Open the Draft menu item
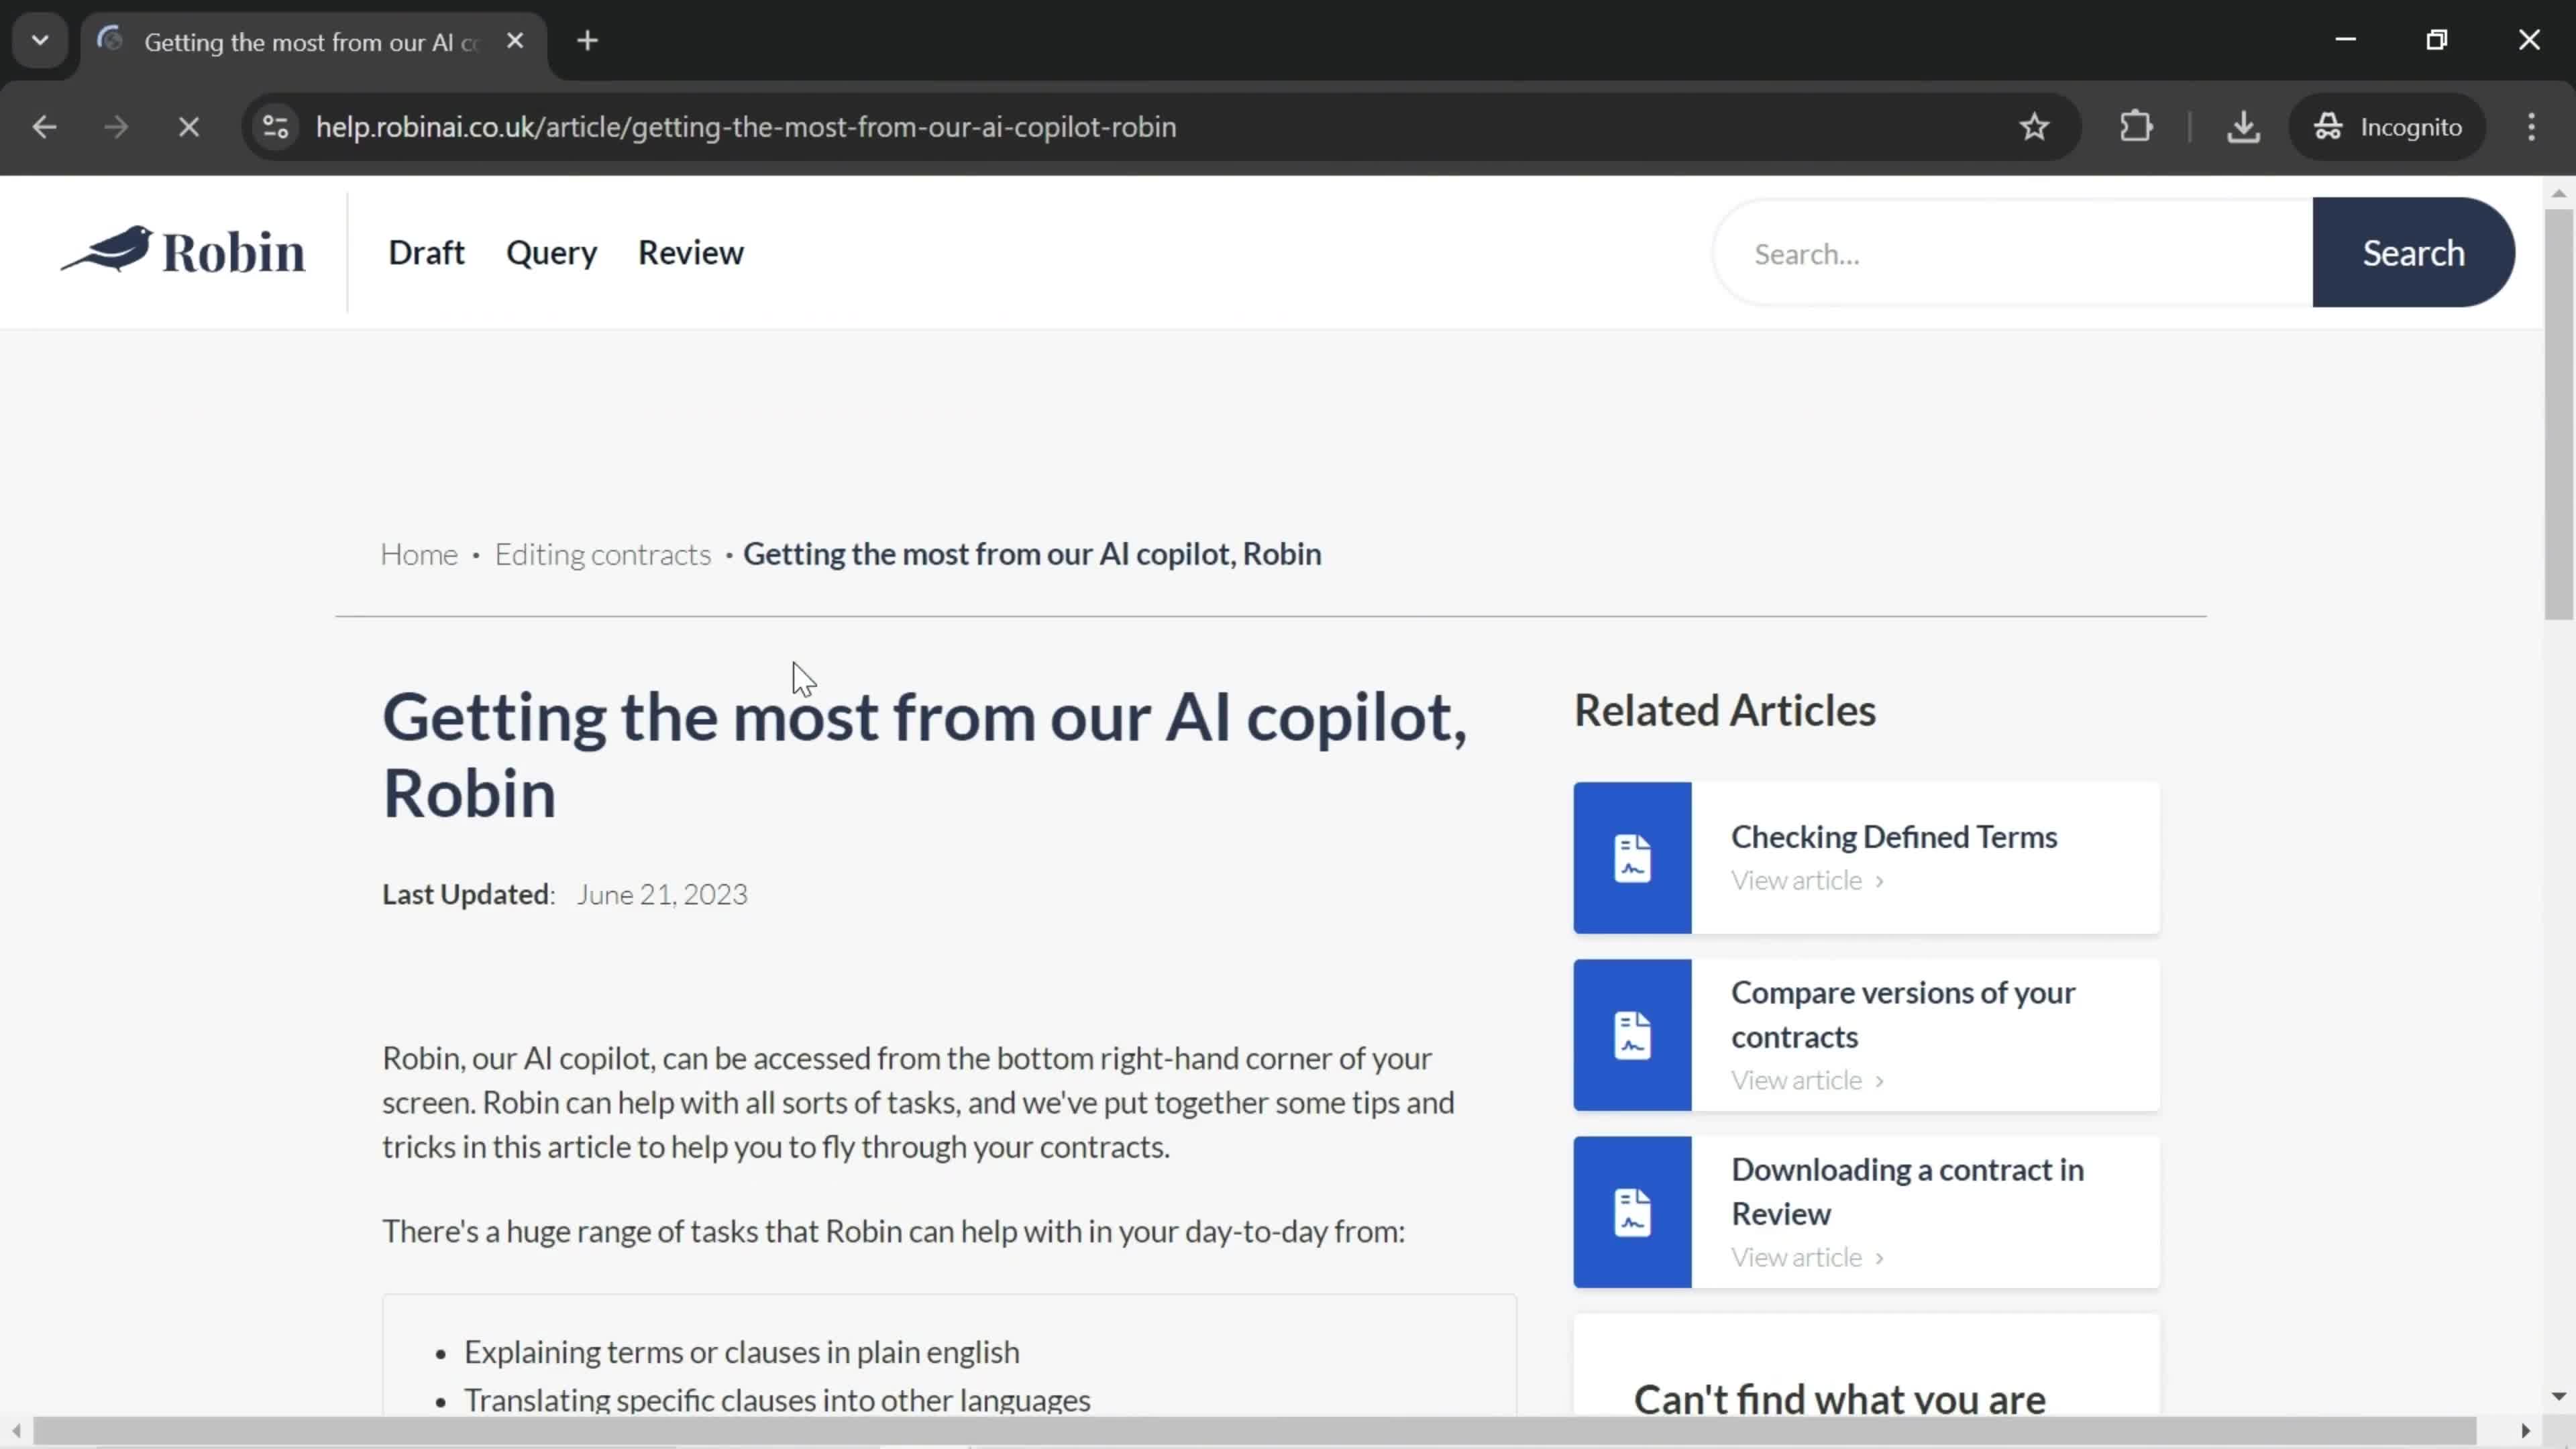This screenshot has height=1449, width=2576. pyautogui.click(x=426, y=253)
